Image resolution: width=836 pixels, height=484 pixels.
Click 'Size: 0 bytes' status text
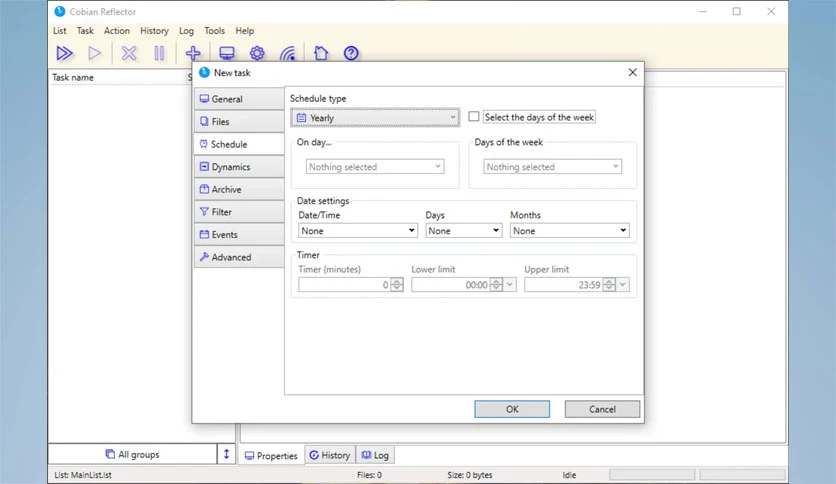pos(470,475)
